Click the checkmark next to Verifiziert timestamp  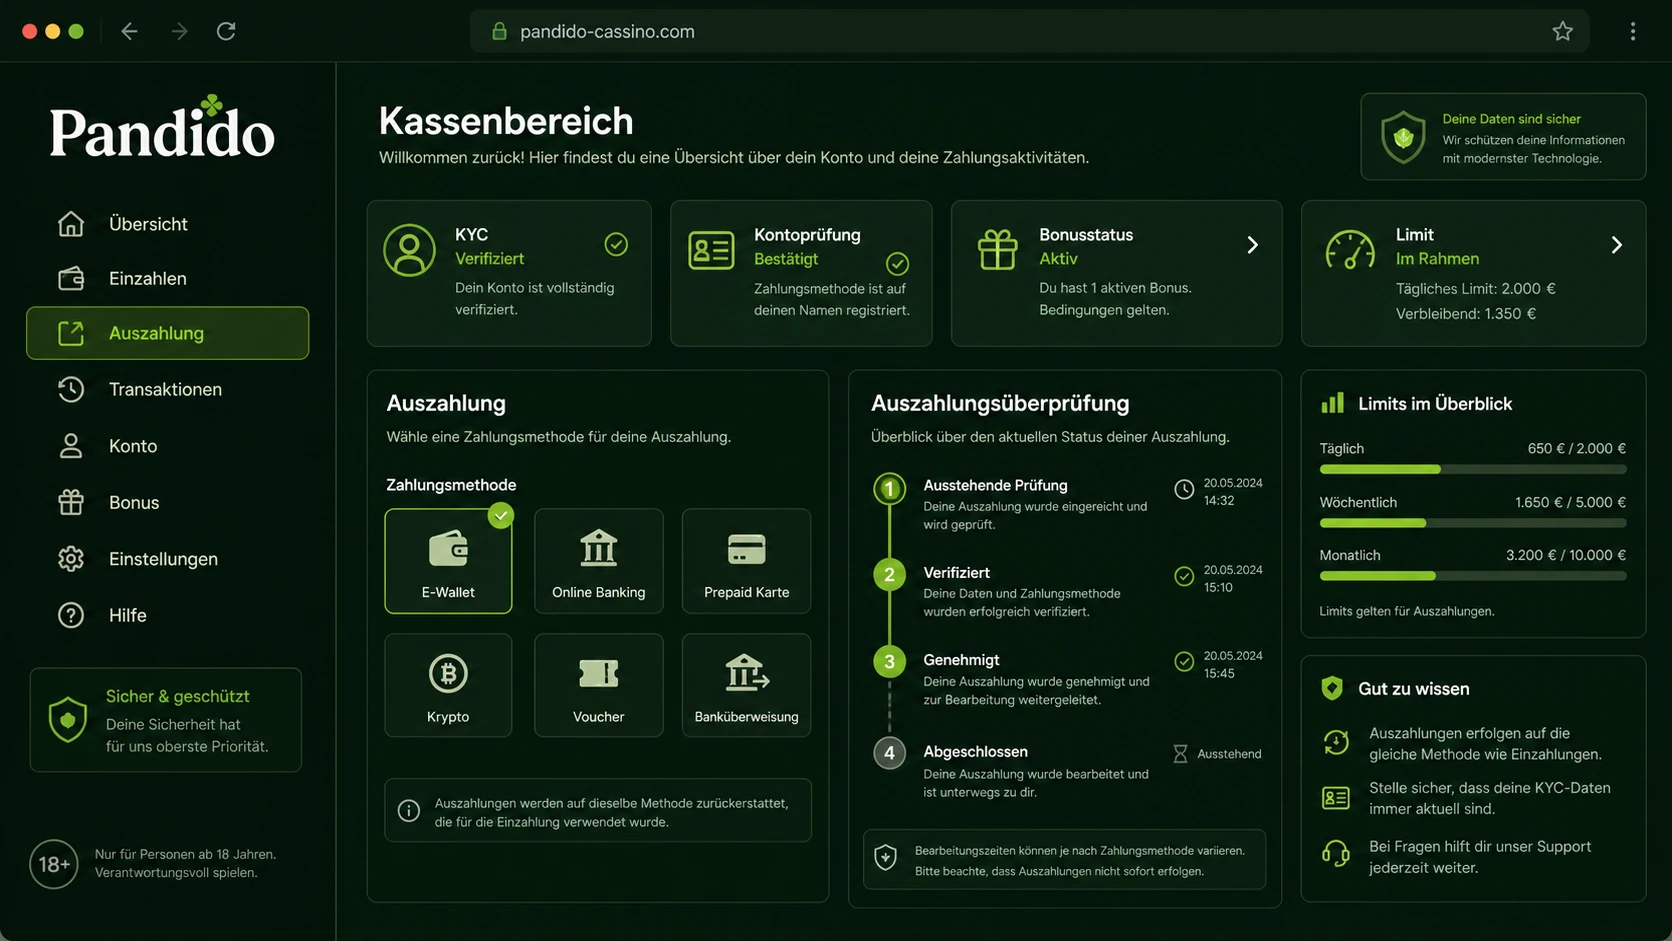tap(1184, 577)
